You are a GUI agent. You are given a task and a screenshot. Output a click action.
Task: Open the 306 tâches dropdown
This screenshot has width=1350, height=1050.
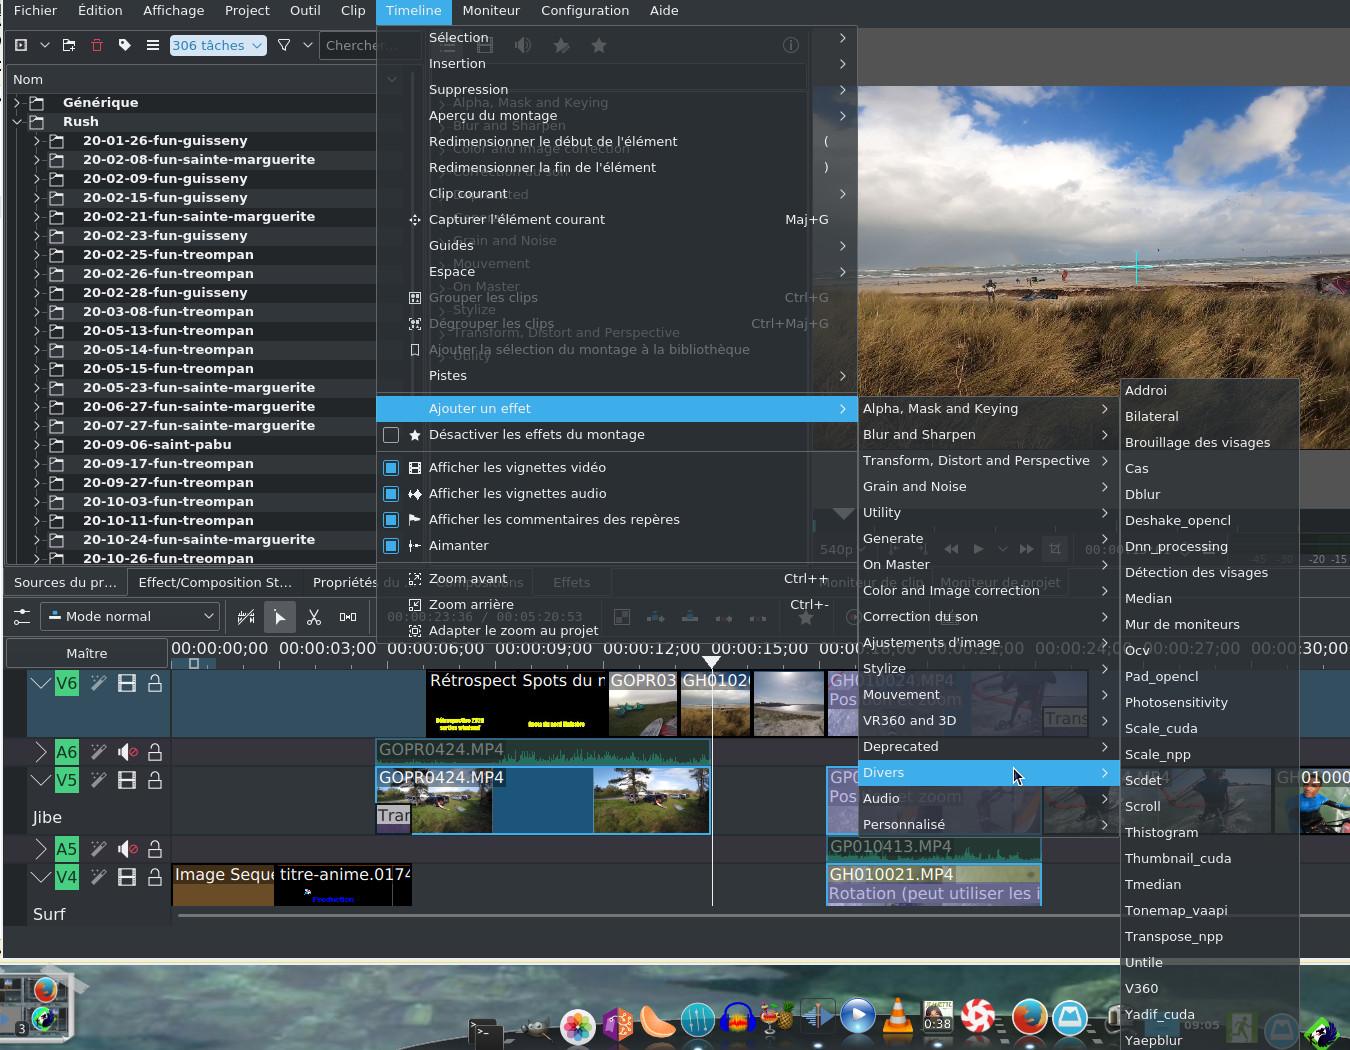point(217,45)
